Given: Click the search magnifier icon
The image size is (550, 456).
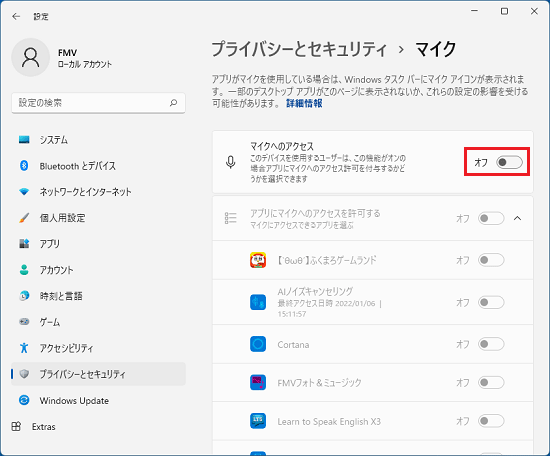Looking at the screenshot, I should [173, 103].
